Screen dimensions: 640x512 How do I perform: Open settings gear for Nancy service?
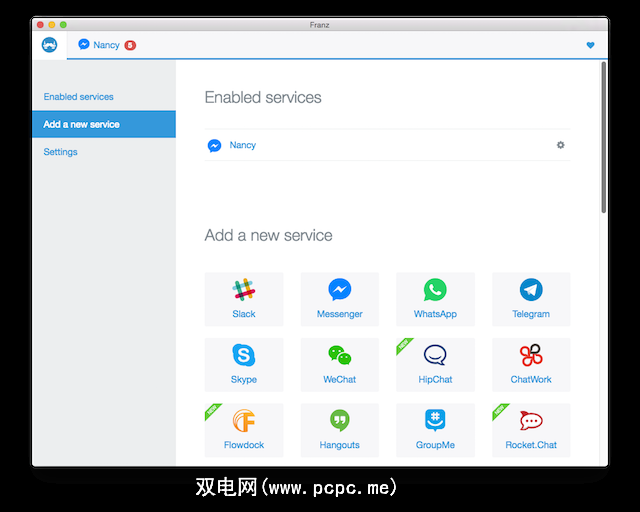560,145
